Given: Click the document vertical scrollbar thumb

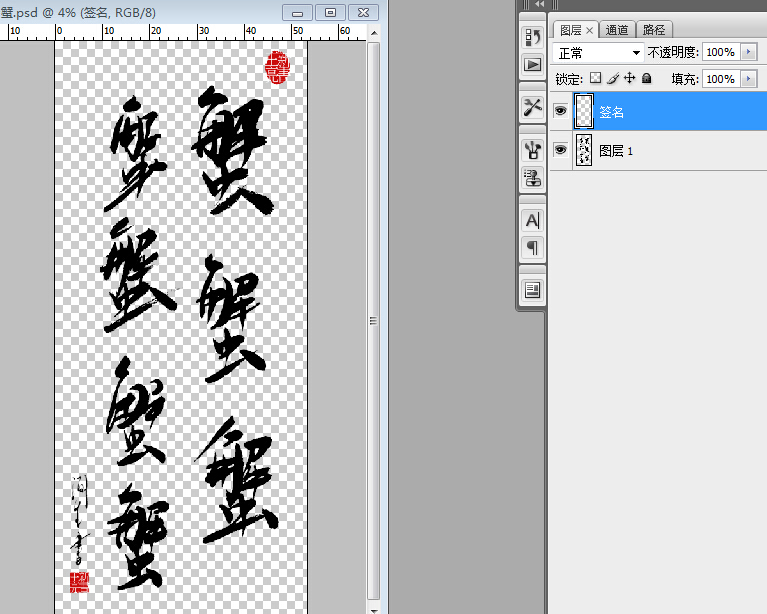Looking at the screenshot, I should (x=374, y=320).
